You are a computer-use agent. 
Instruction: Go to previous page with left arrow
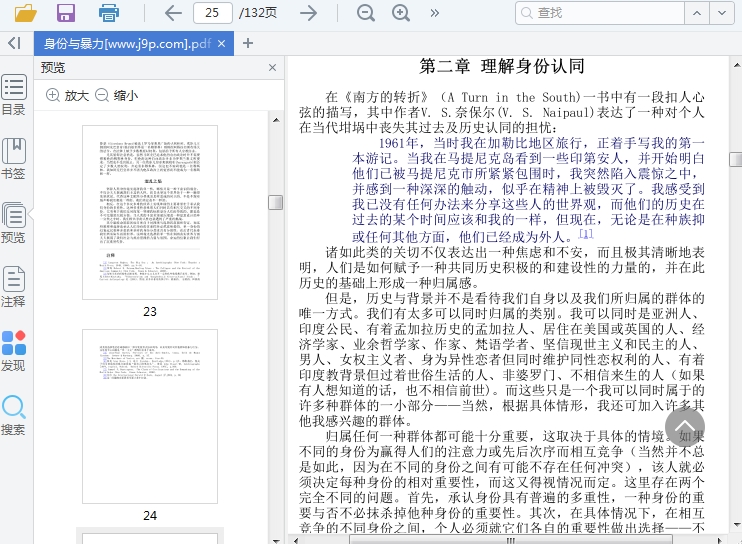(172, 13)
